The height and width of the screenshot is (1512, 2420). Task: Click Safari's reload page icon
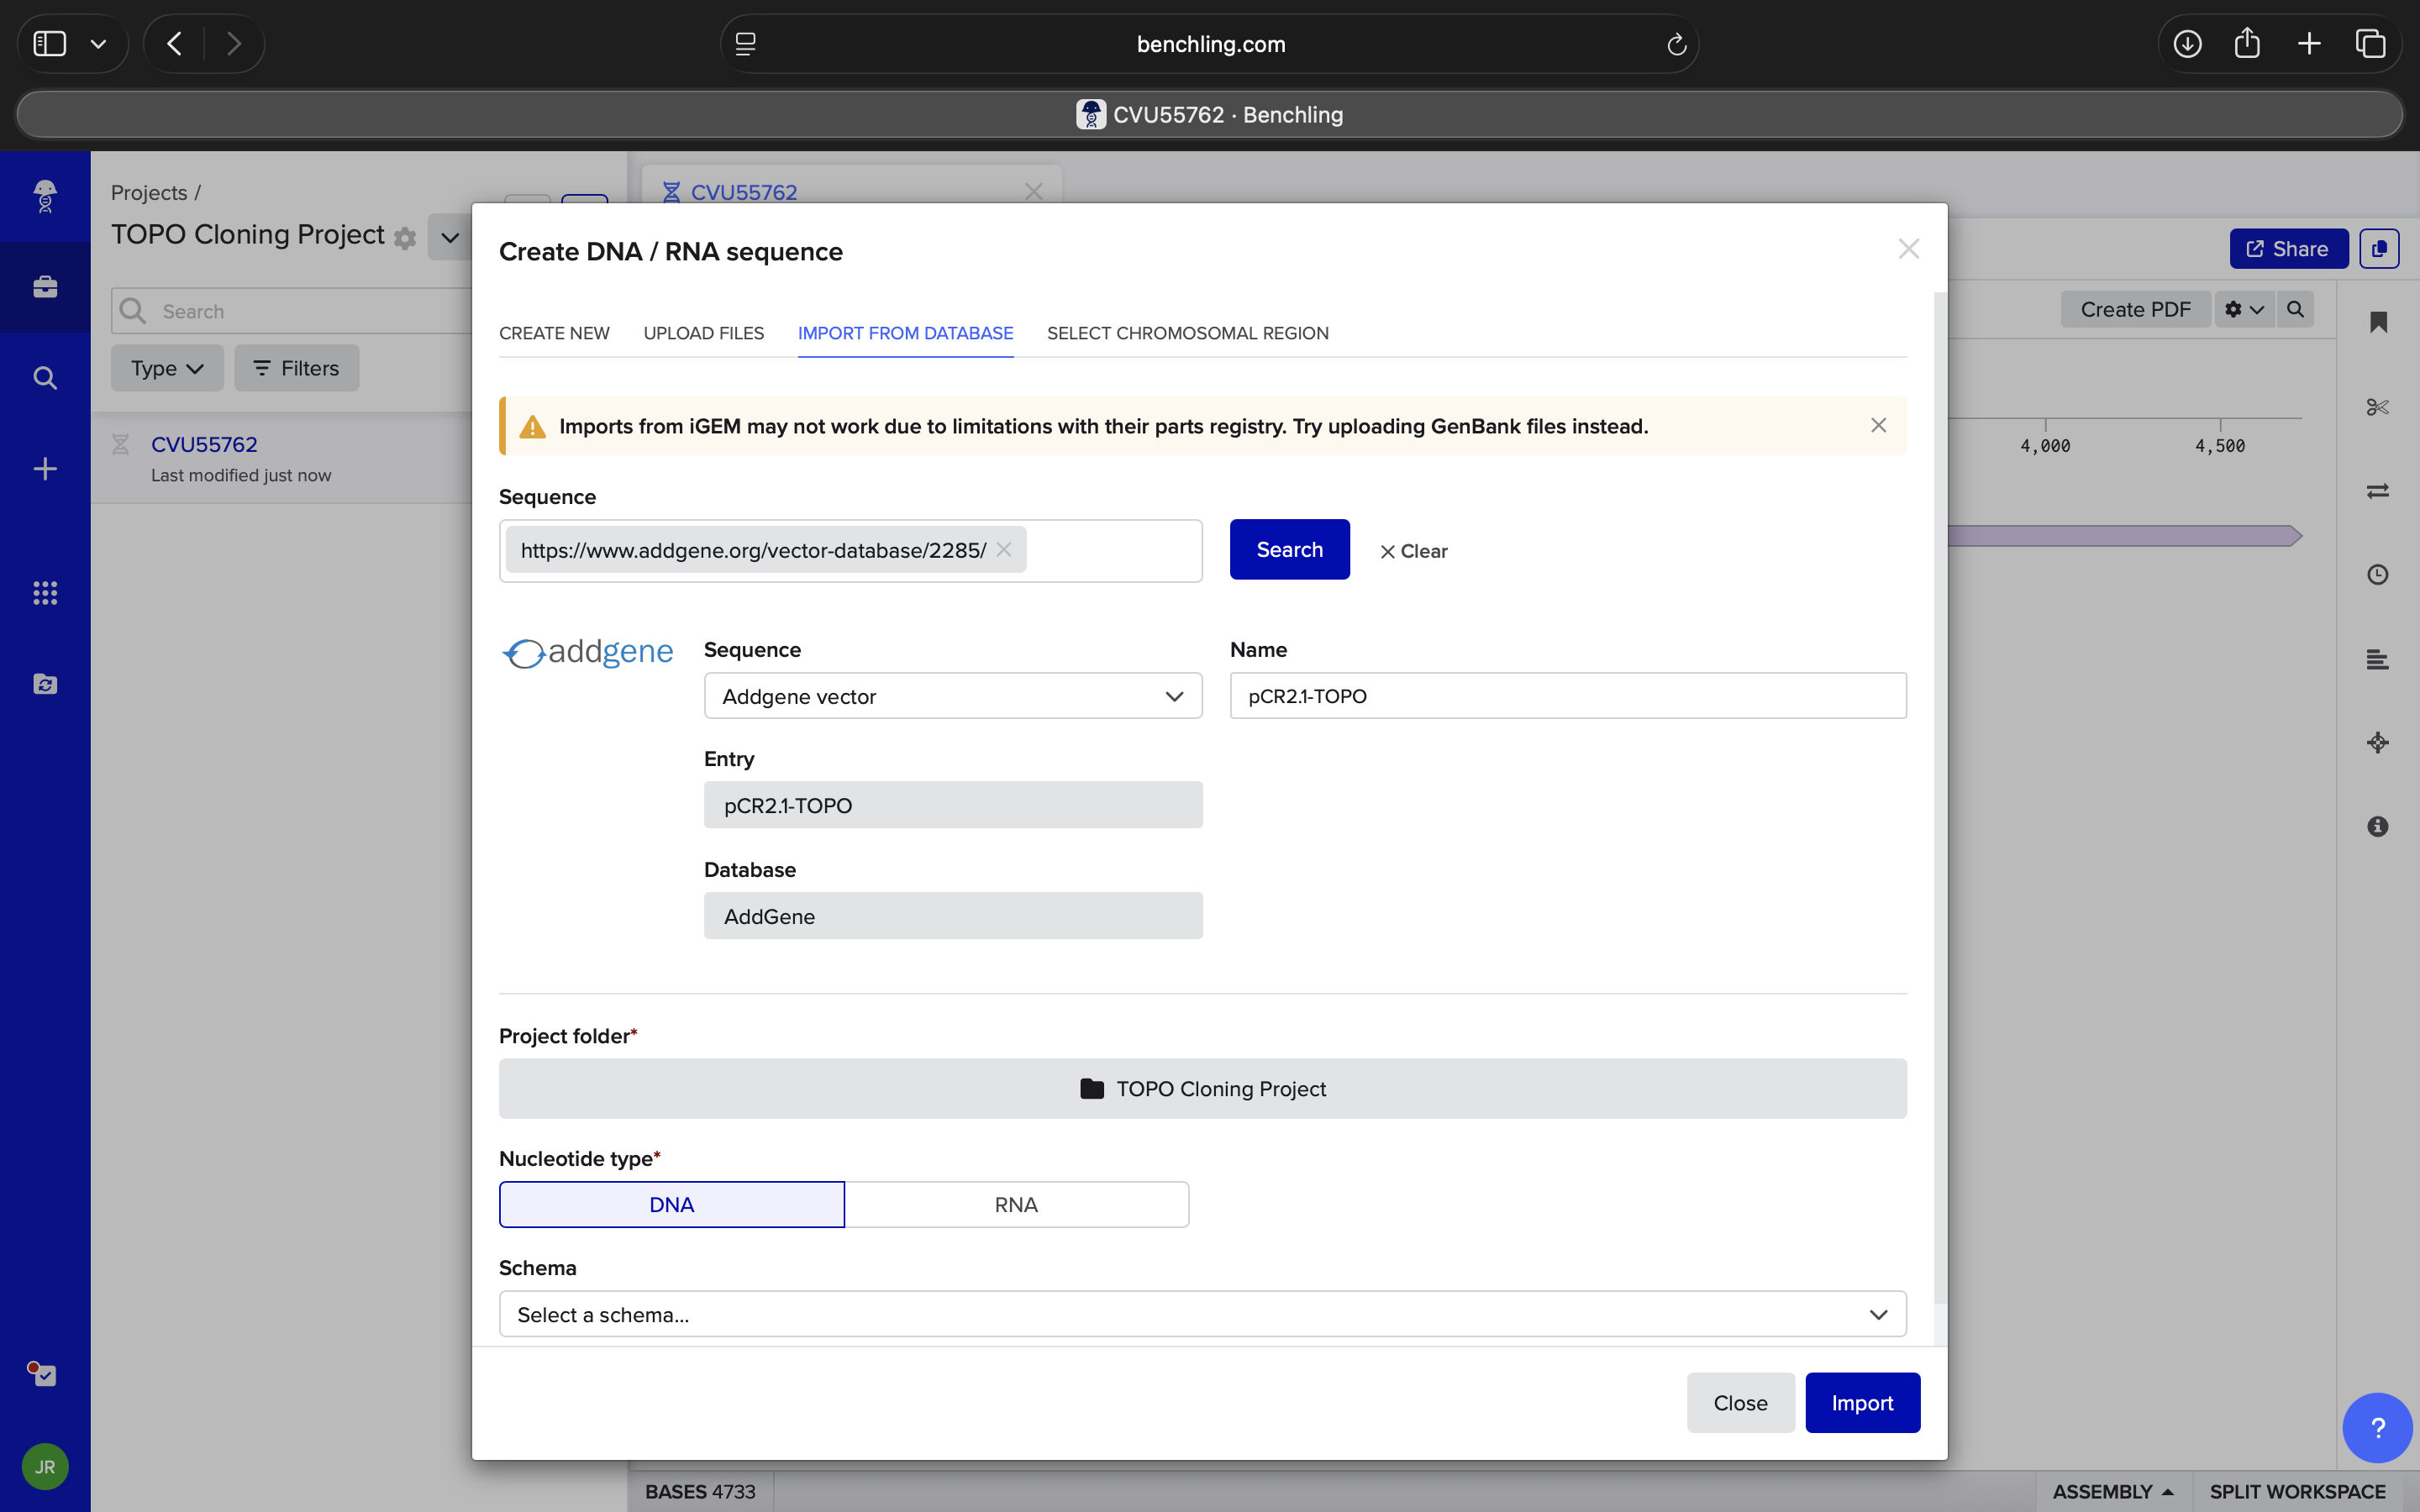pos(1676,44)
